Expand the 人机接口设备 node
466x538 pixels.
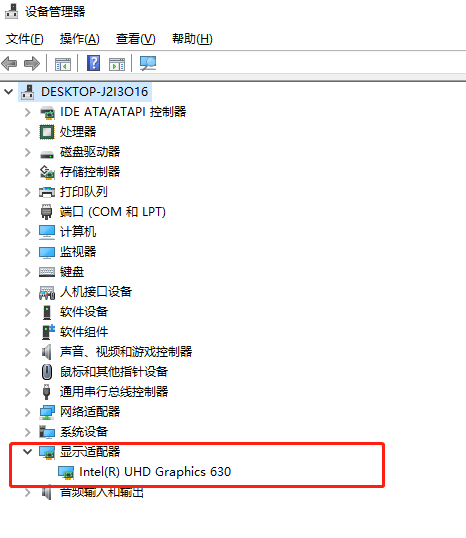[x=27, y=292]
